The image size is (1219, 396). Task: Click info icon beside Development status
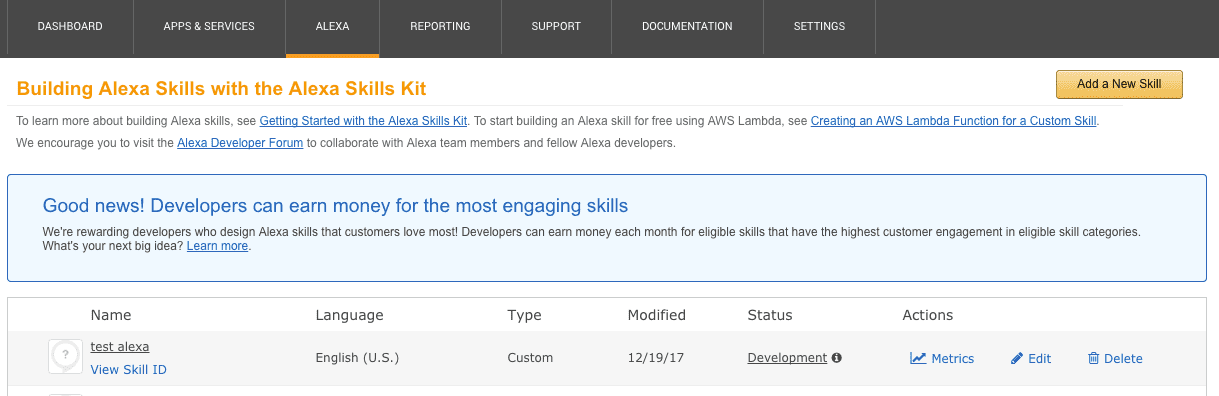point(837,358)
